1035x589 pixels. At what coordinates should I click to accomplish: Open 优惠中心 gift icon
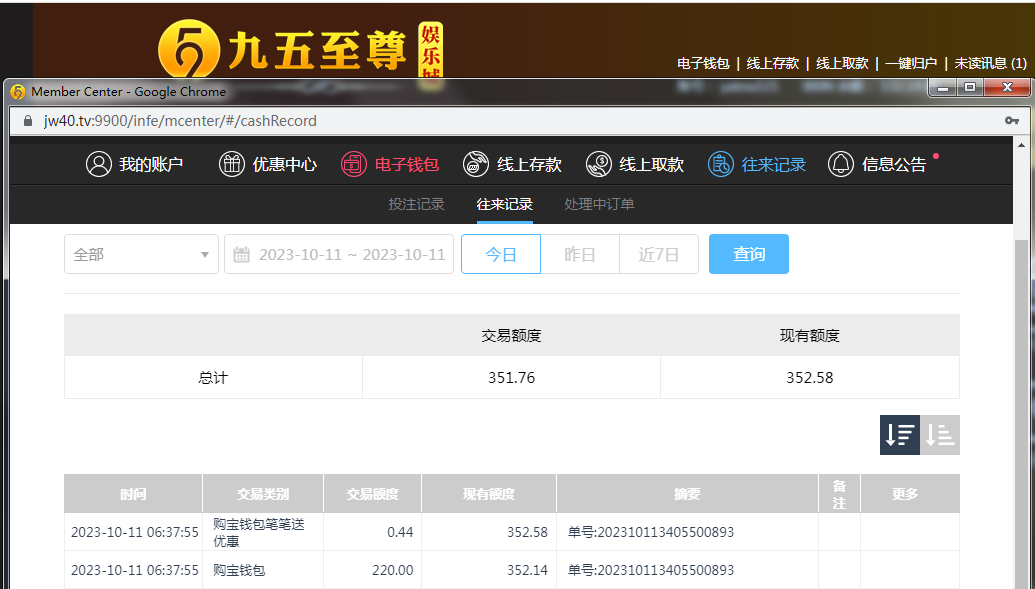tap(232, 164)
